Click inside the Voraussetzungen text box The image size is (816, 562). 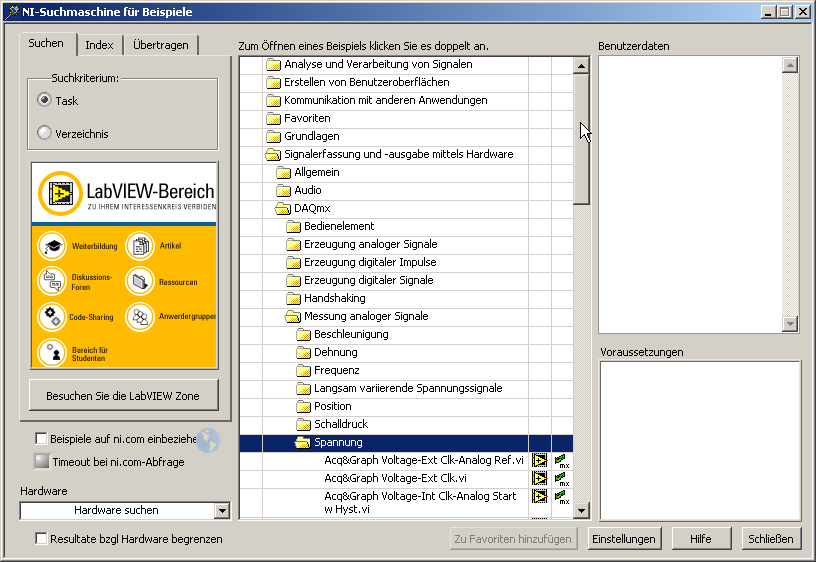pyautogui.click(x=700, y=441)
